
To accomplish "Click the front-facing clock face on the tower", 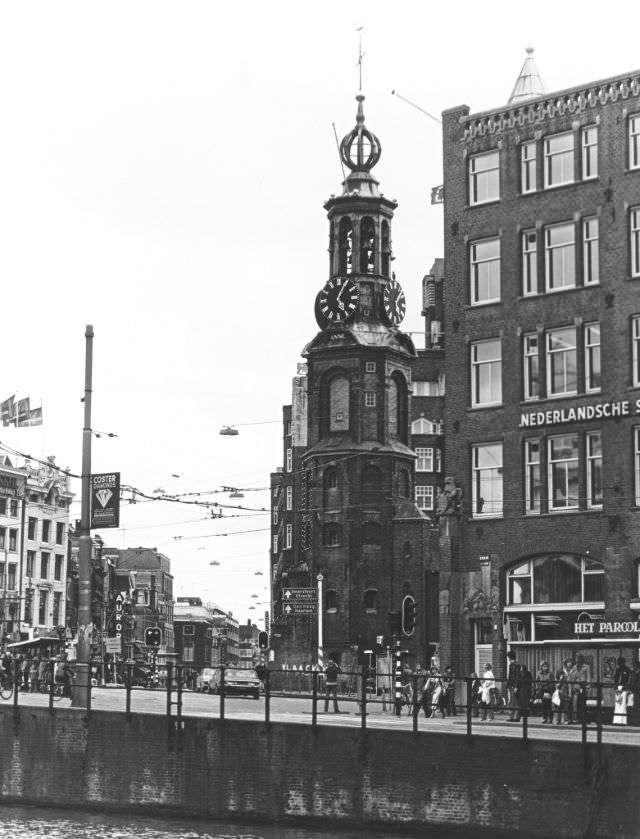I will coord(338,300).
